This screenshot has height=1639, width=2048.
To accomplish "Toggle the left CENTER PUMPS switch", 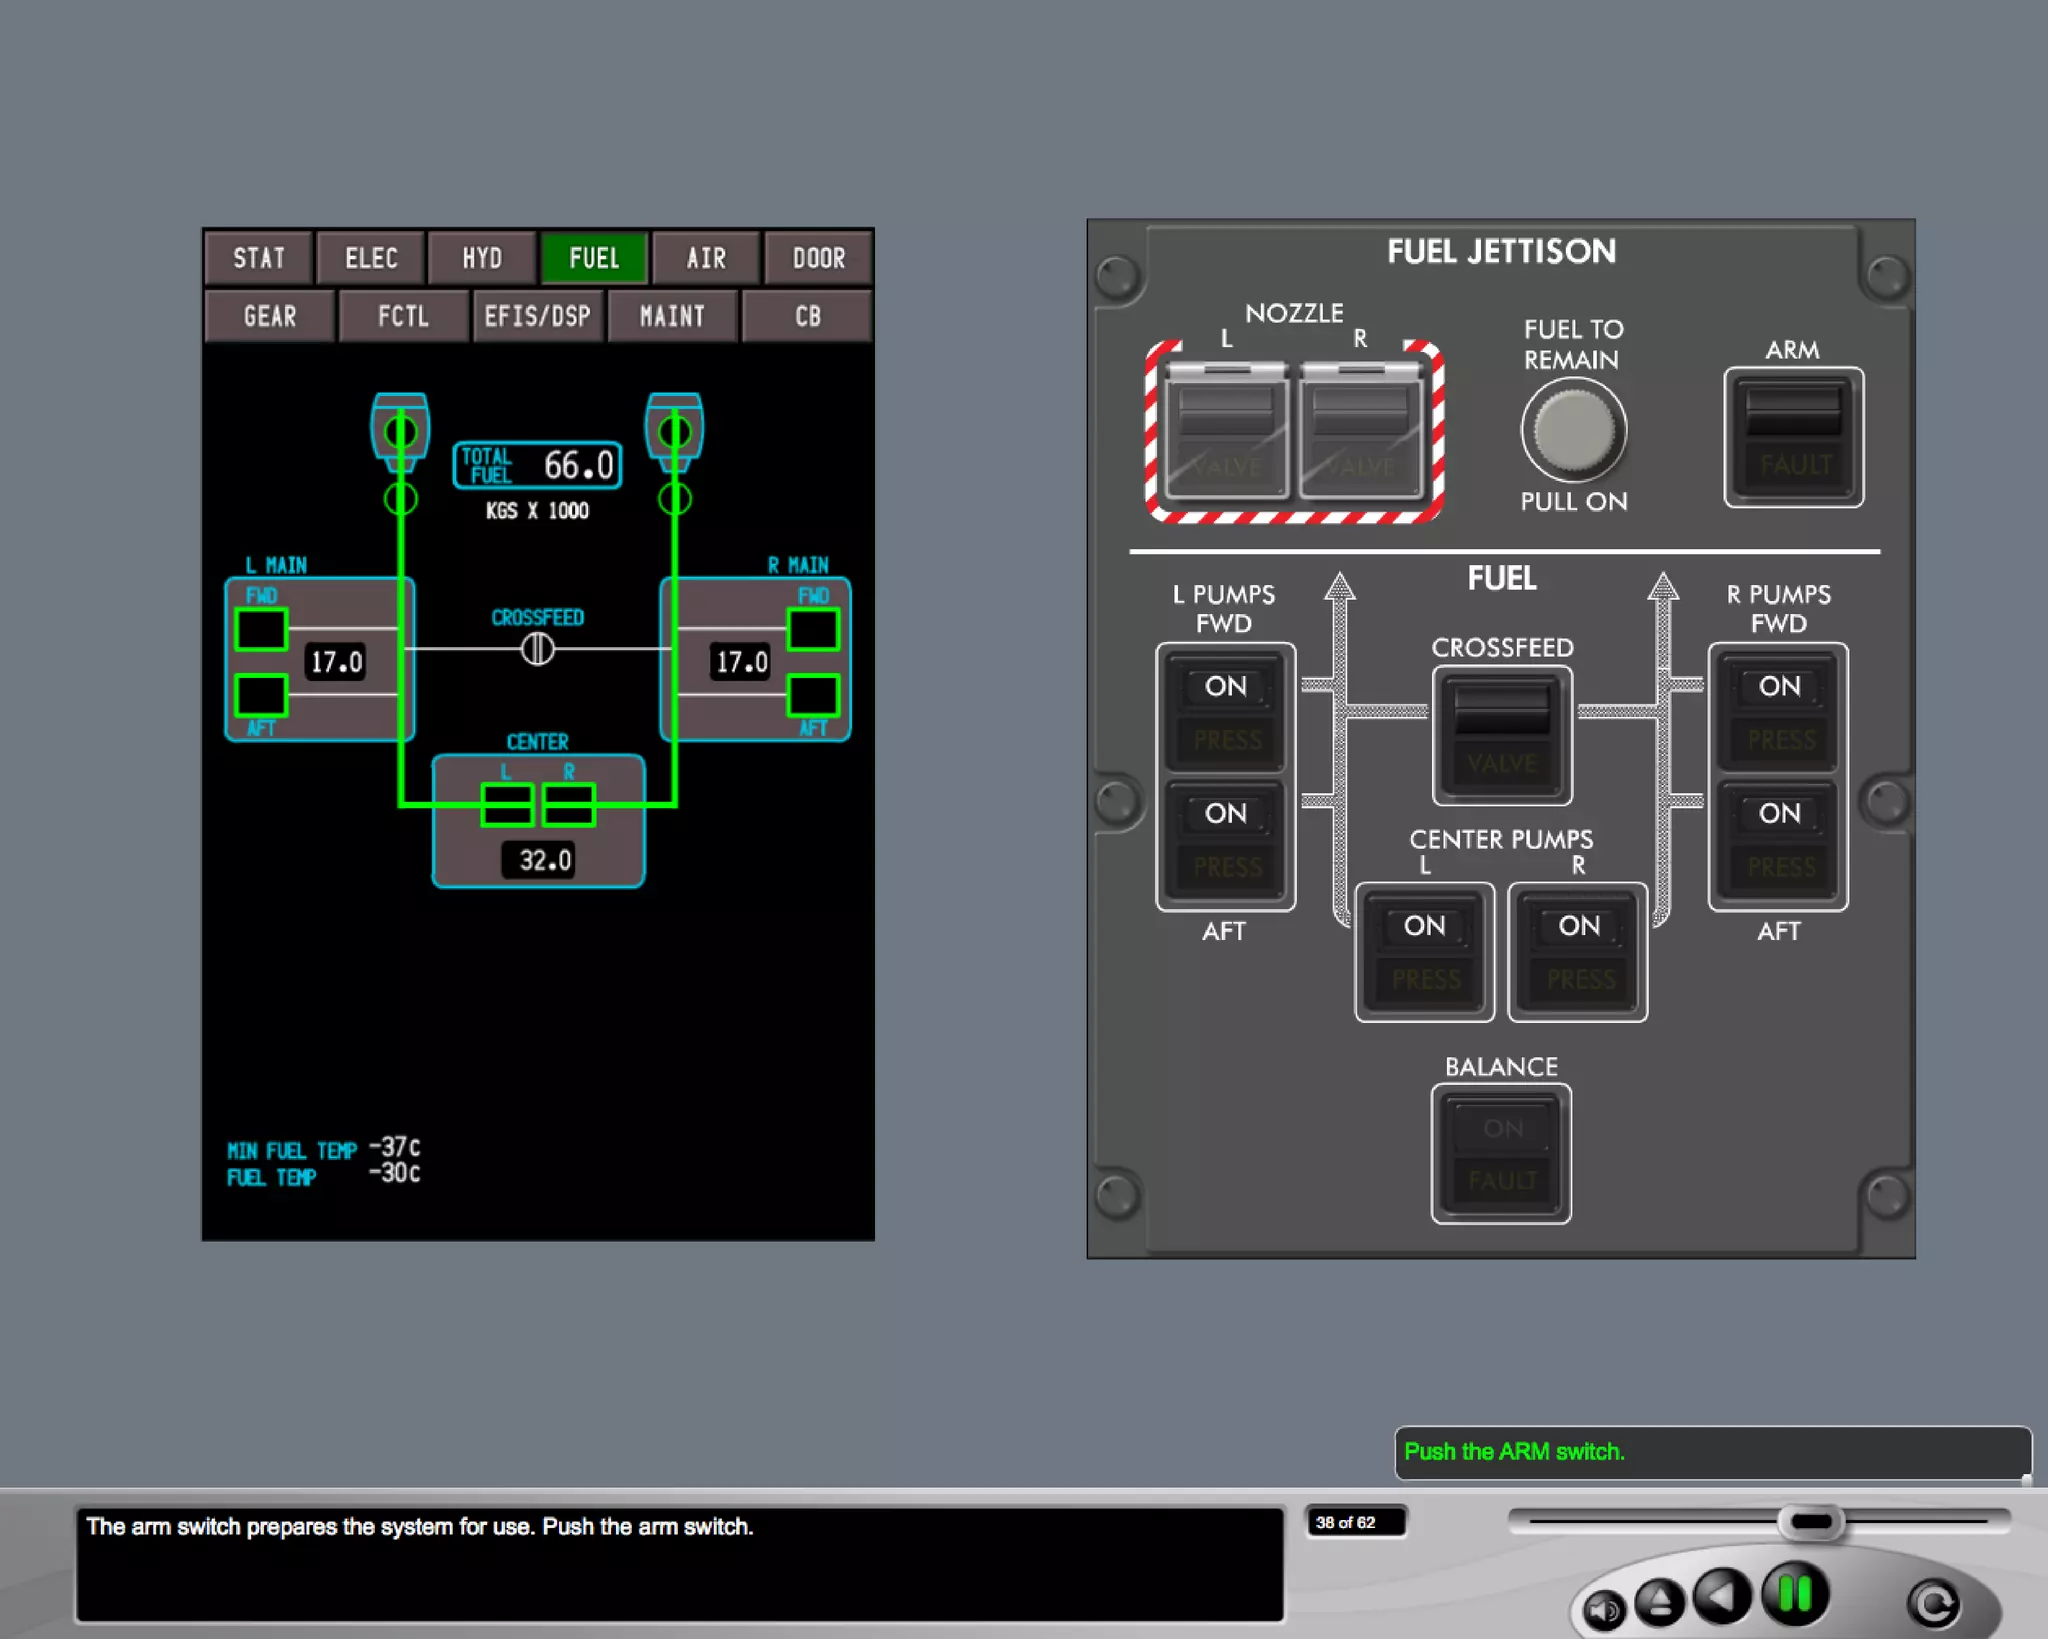I will [x=1425, y=952].
